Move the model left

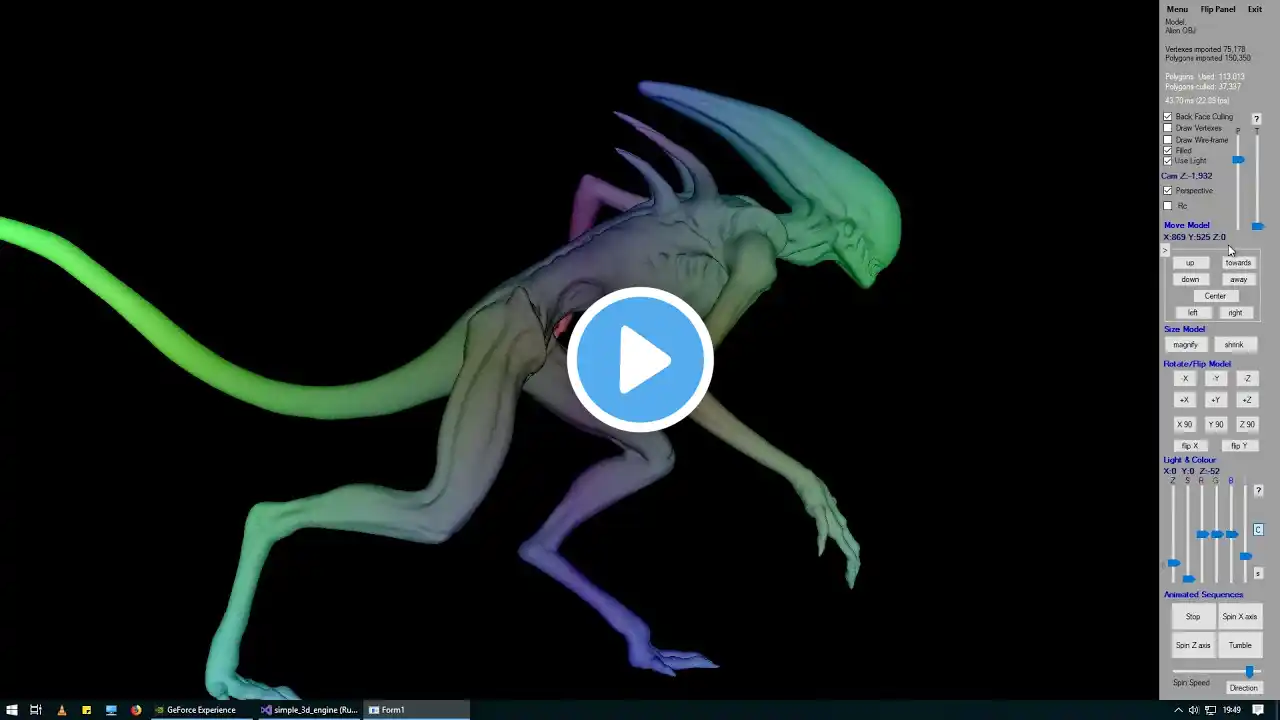click(1192, 313)
